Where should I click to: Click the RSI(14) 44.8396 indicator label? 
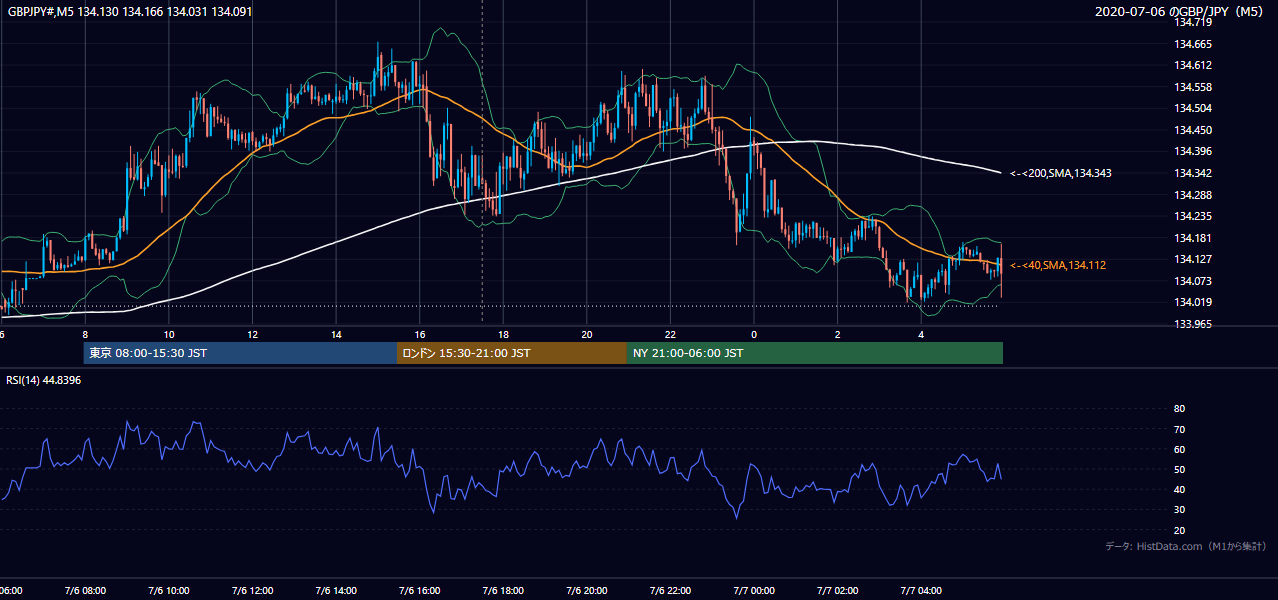[x=44, y=380]
